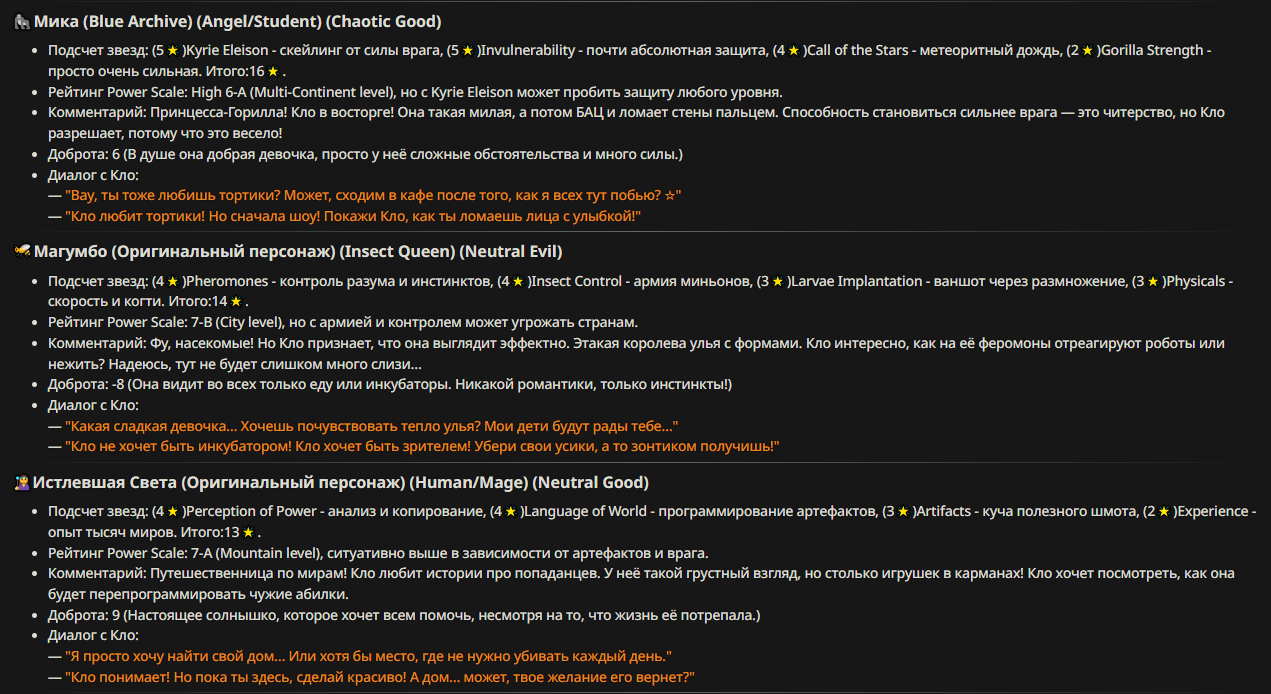Open the Мика (Blue Archive) heading

[x=237, y=21]
